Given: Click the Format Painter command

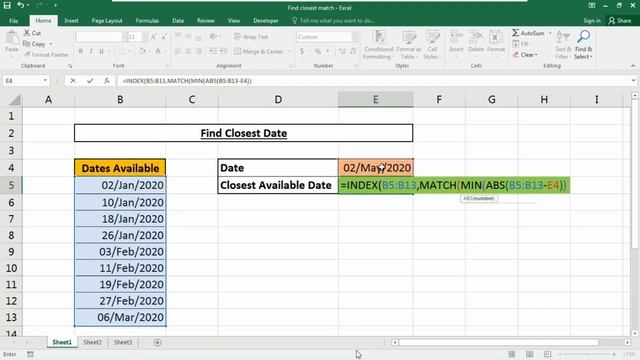Looking at the screenshot, I should point(46,54).
